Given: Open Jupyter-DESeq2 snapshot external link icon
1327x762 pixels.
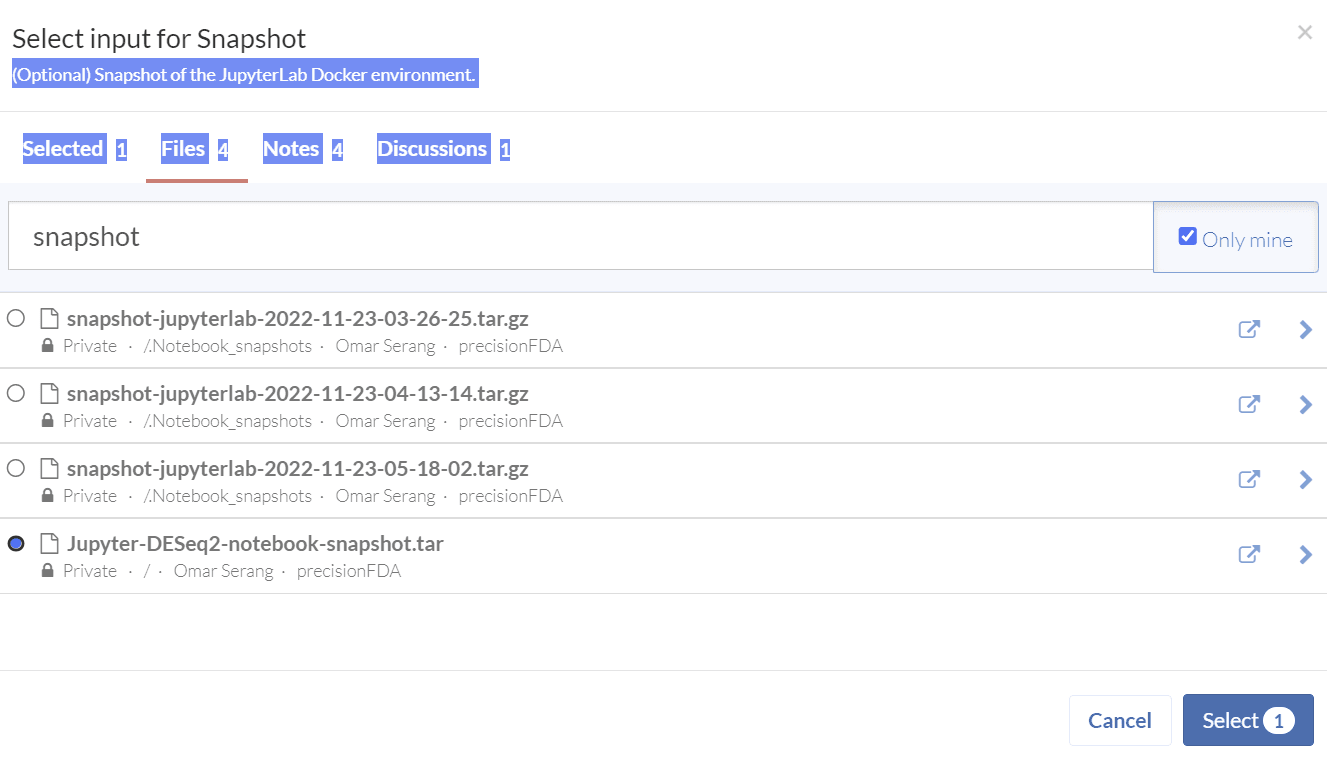Looking at the screenshot, I should pos(1249,554).
